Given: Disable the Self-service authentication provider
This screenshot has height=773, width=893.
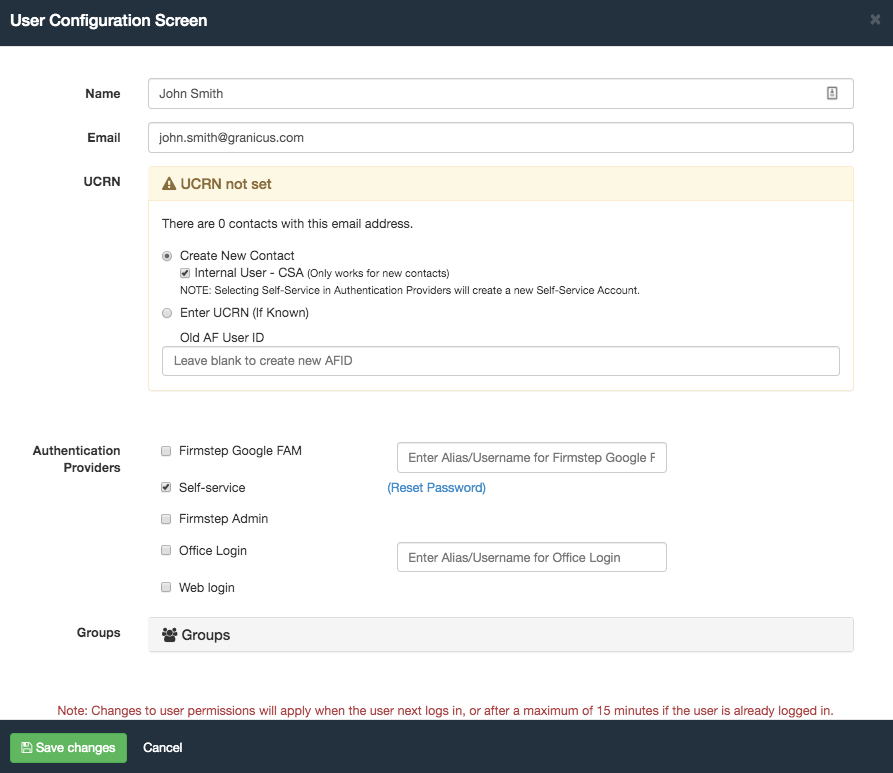Looking at the screenshot, I should (x=165, y=487).
